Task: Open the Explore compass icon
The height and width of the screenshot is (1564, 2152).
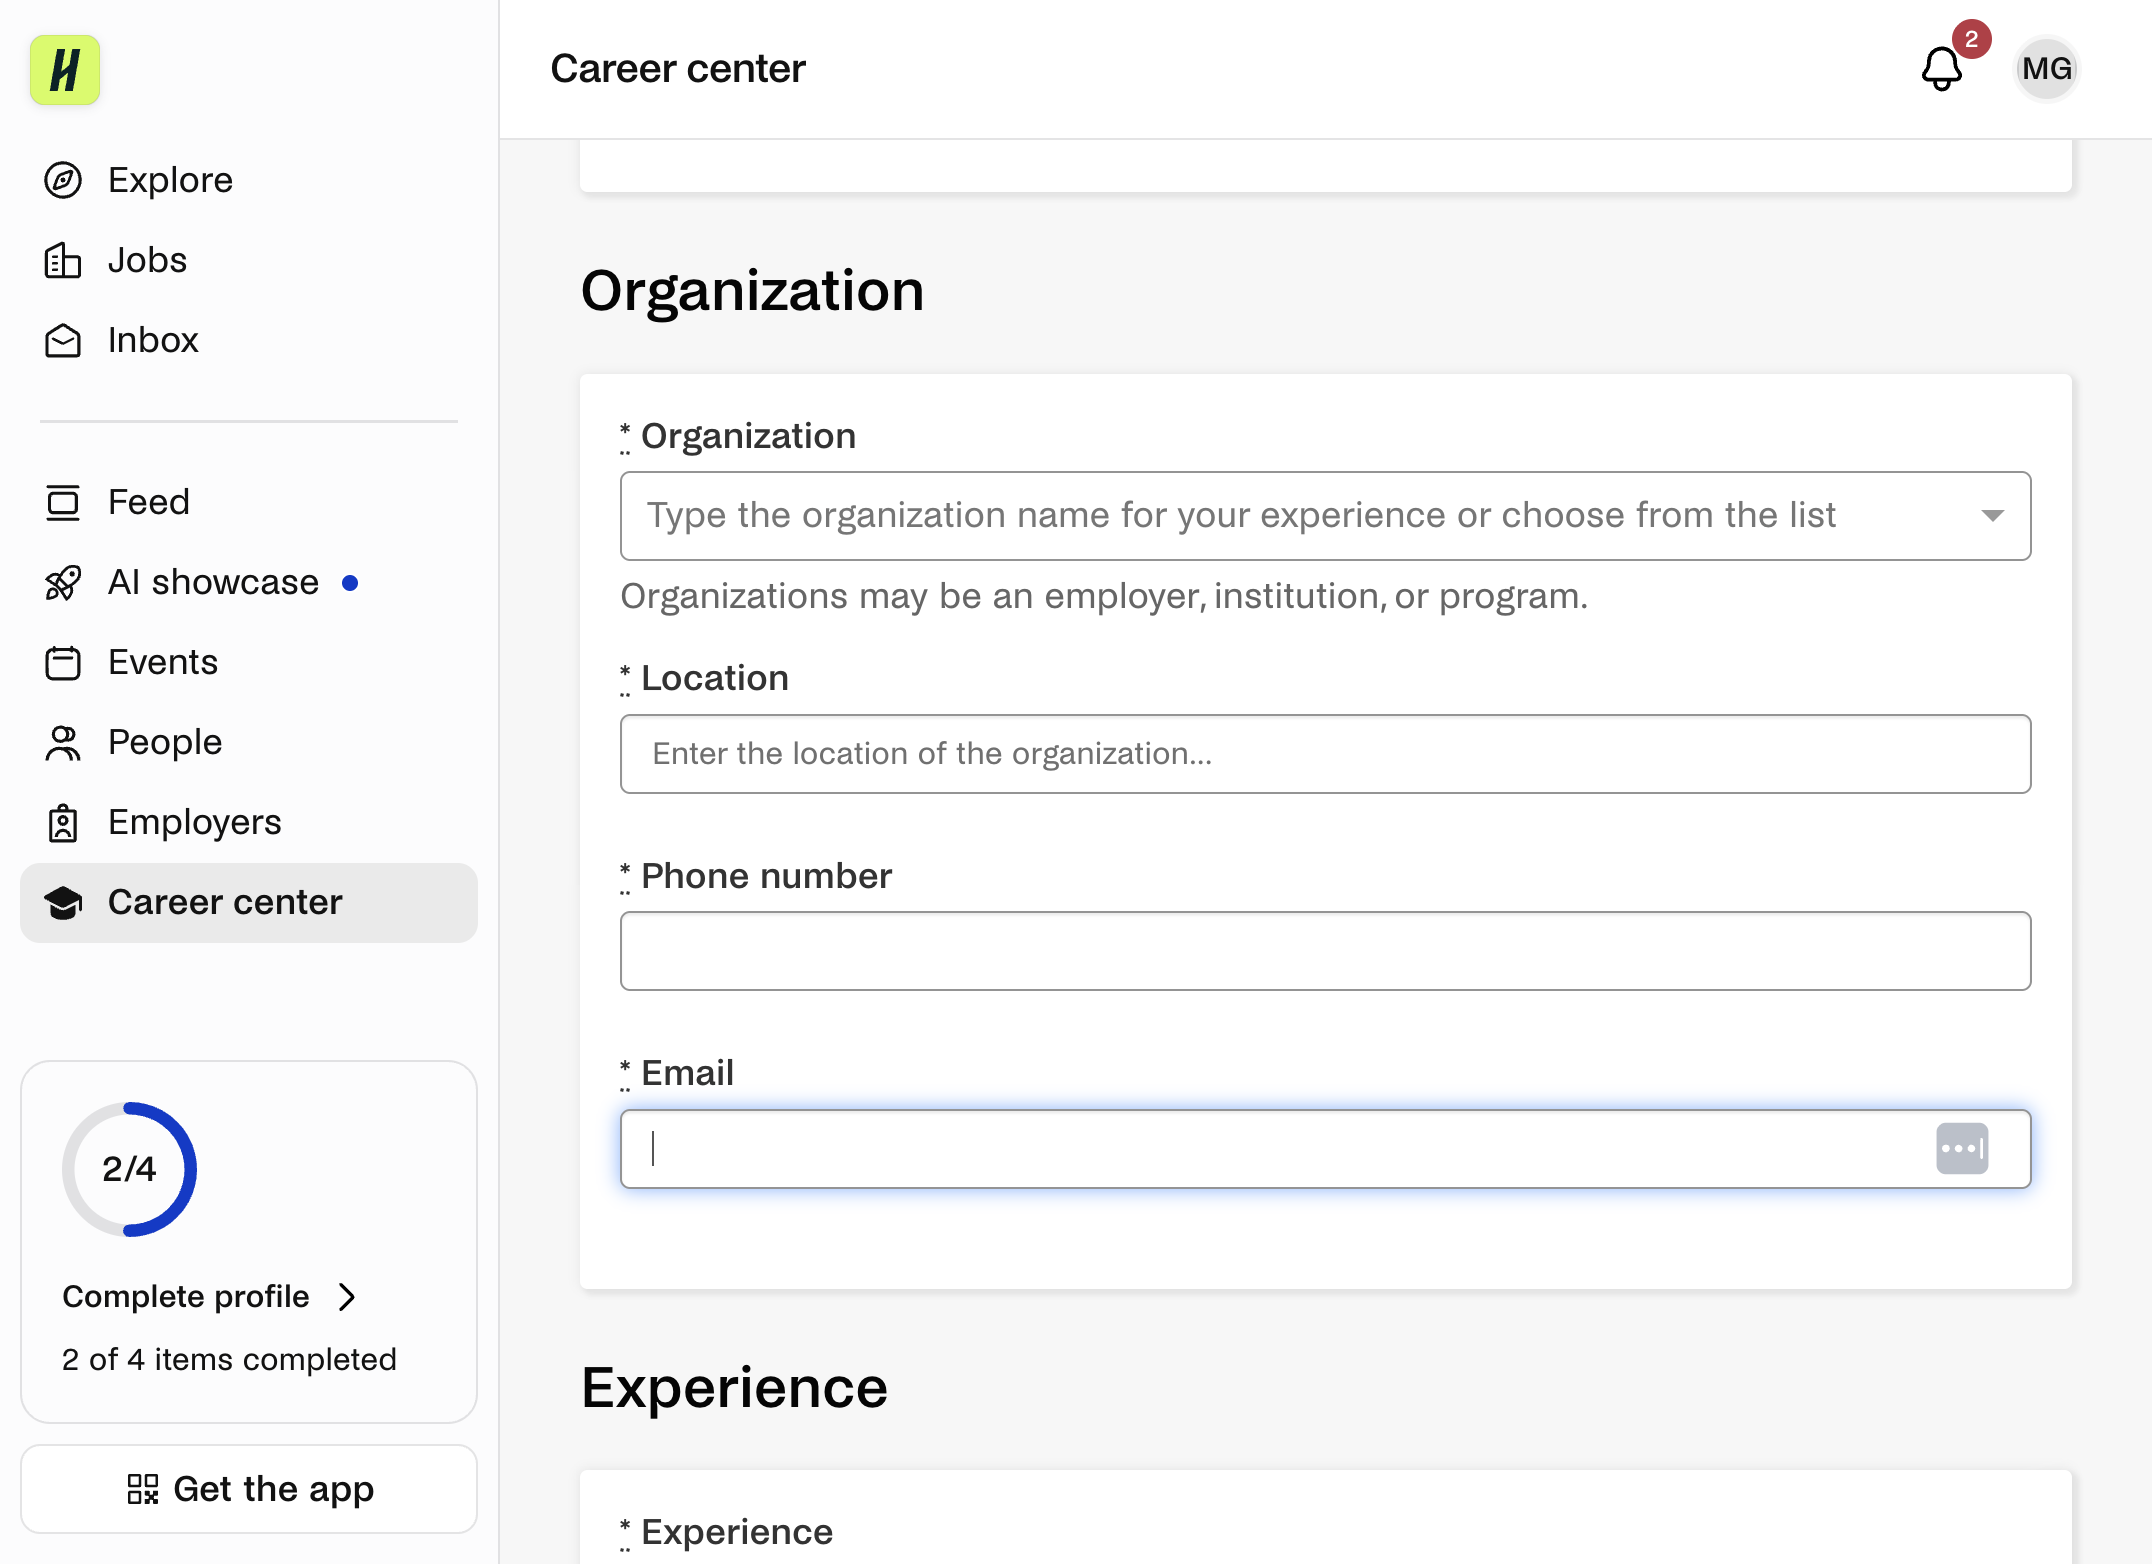Action: tap(63, 180)
